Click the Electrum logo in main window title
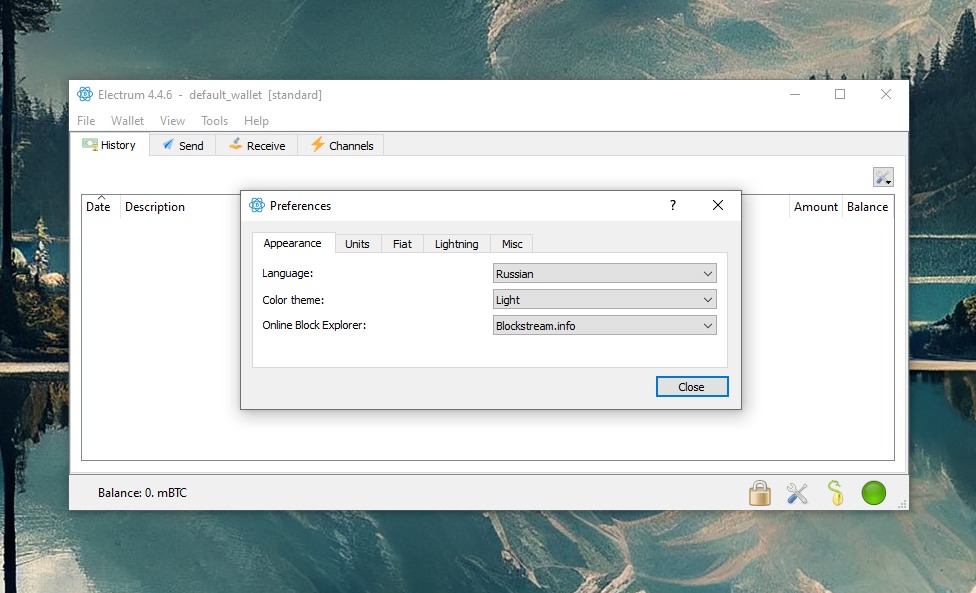The width and height of the screenshot is (976, 593). point(85,95)
